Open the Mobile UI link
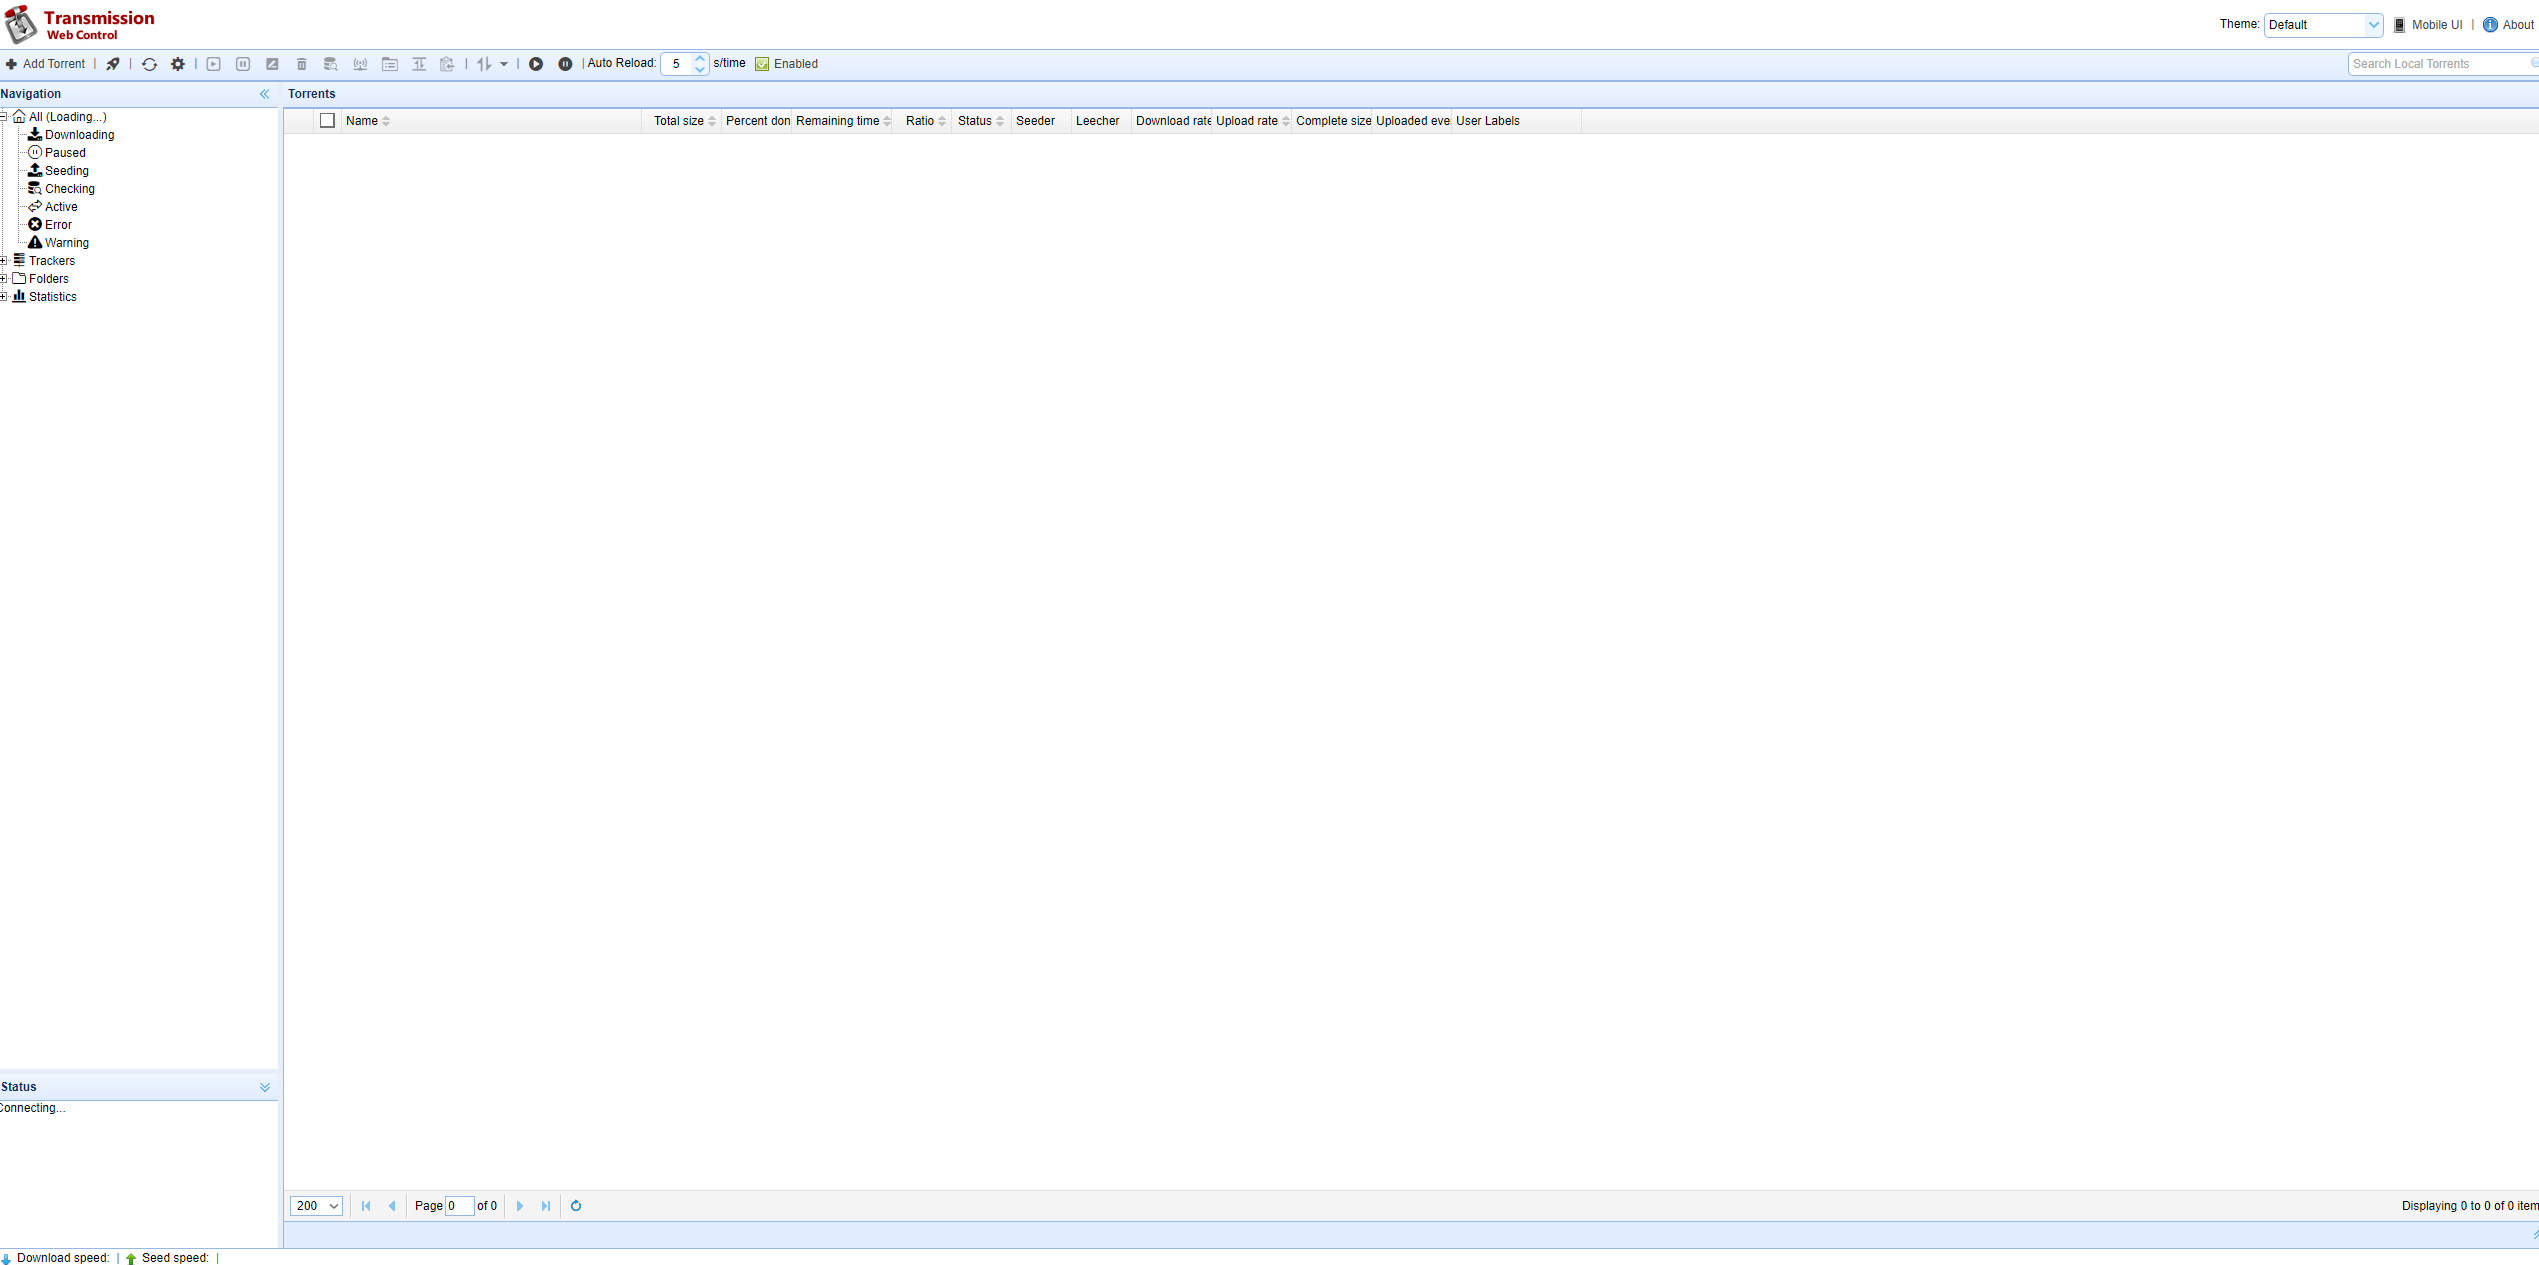Viewport: 2539px width, 1265px height. point(2428,25)
